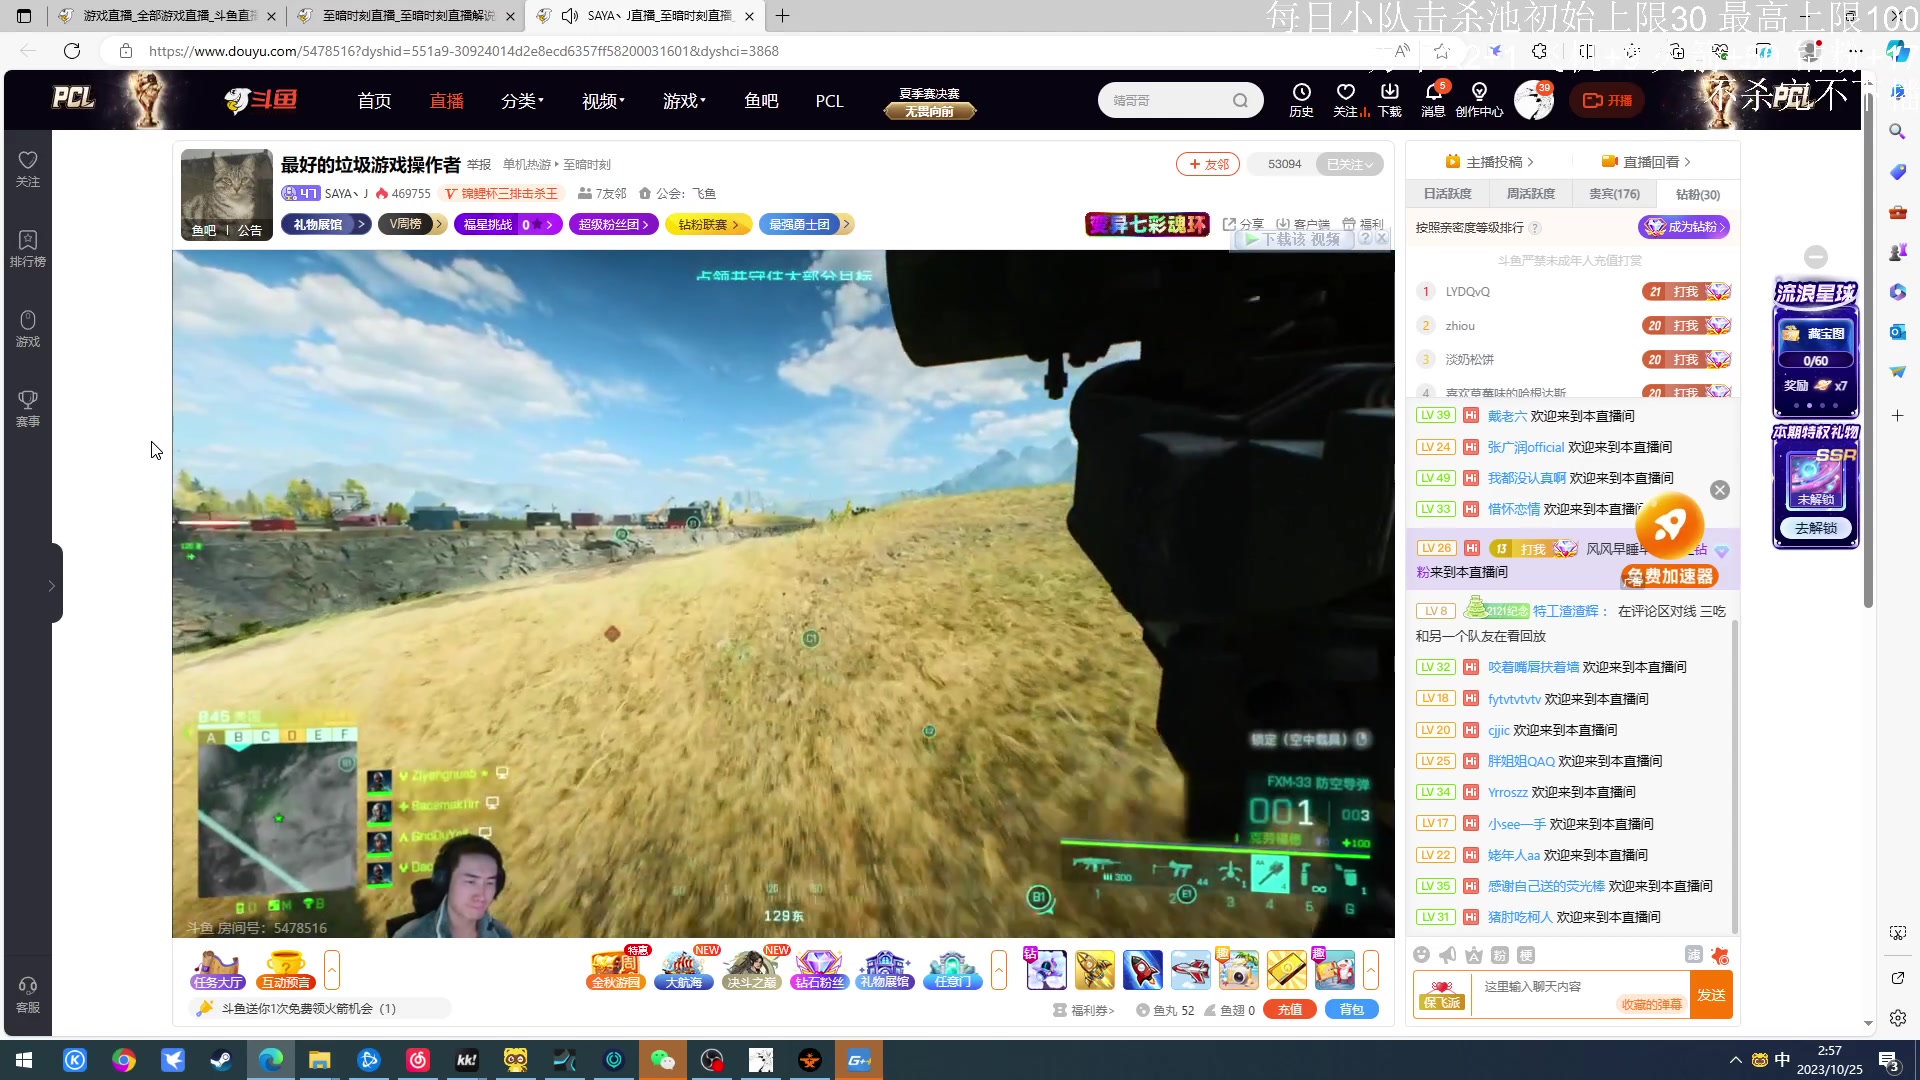Viewport: 1920px width, 1080px height.
Task: Click the 发送 send button
Action: (x=1711, y=995)
